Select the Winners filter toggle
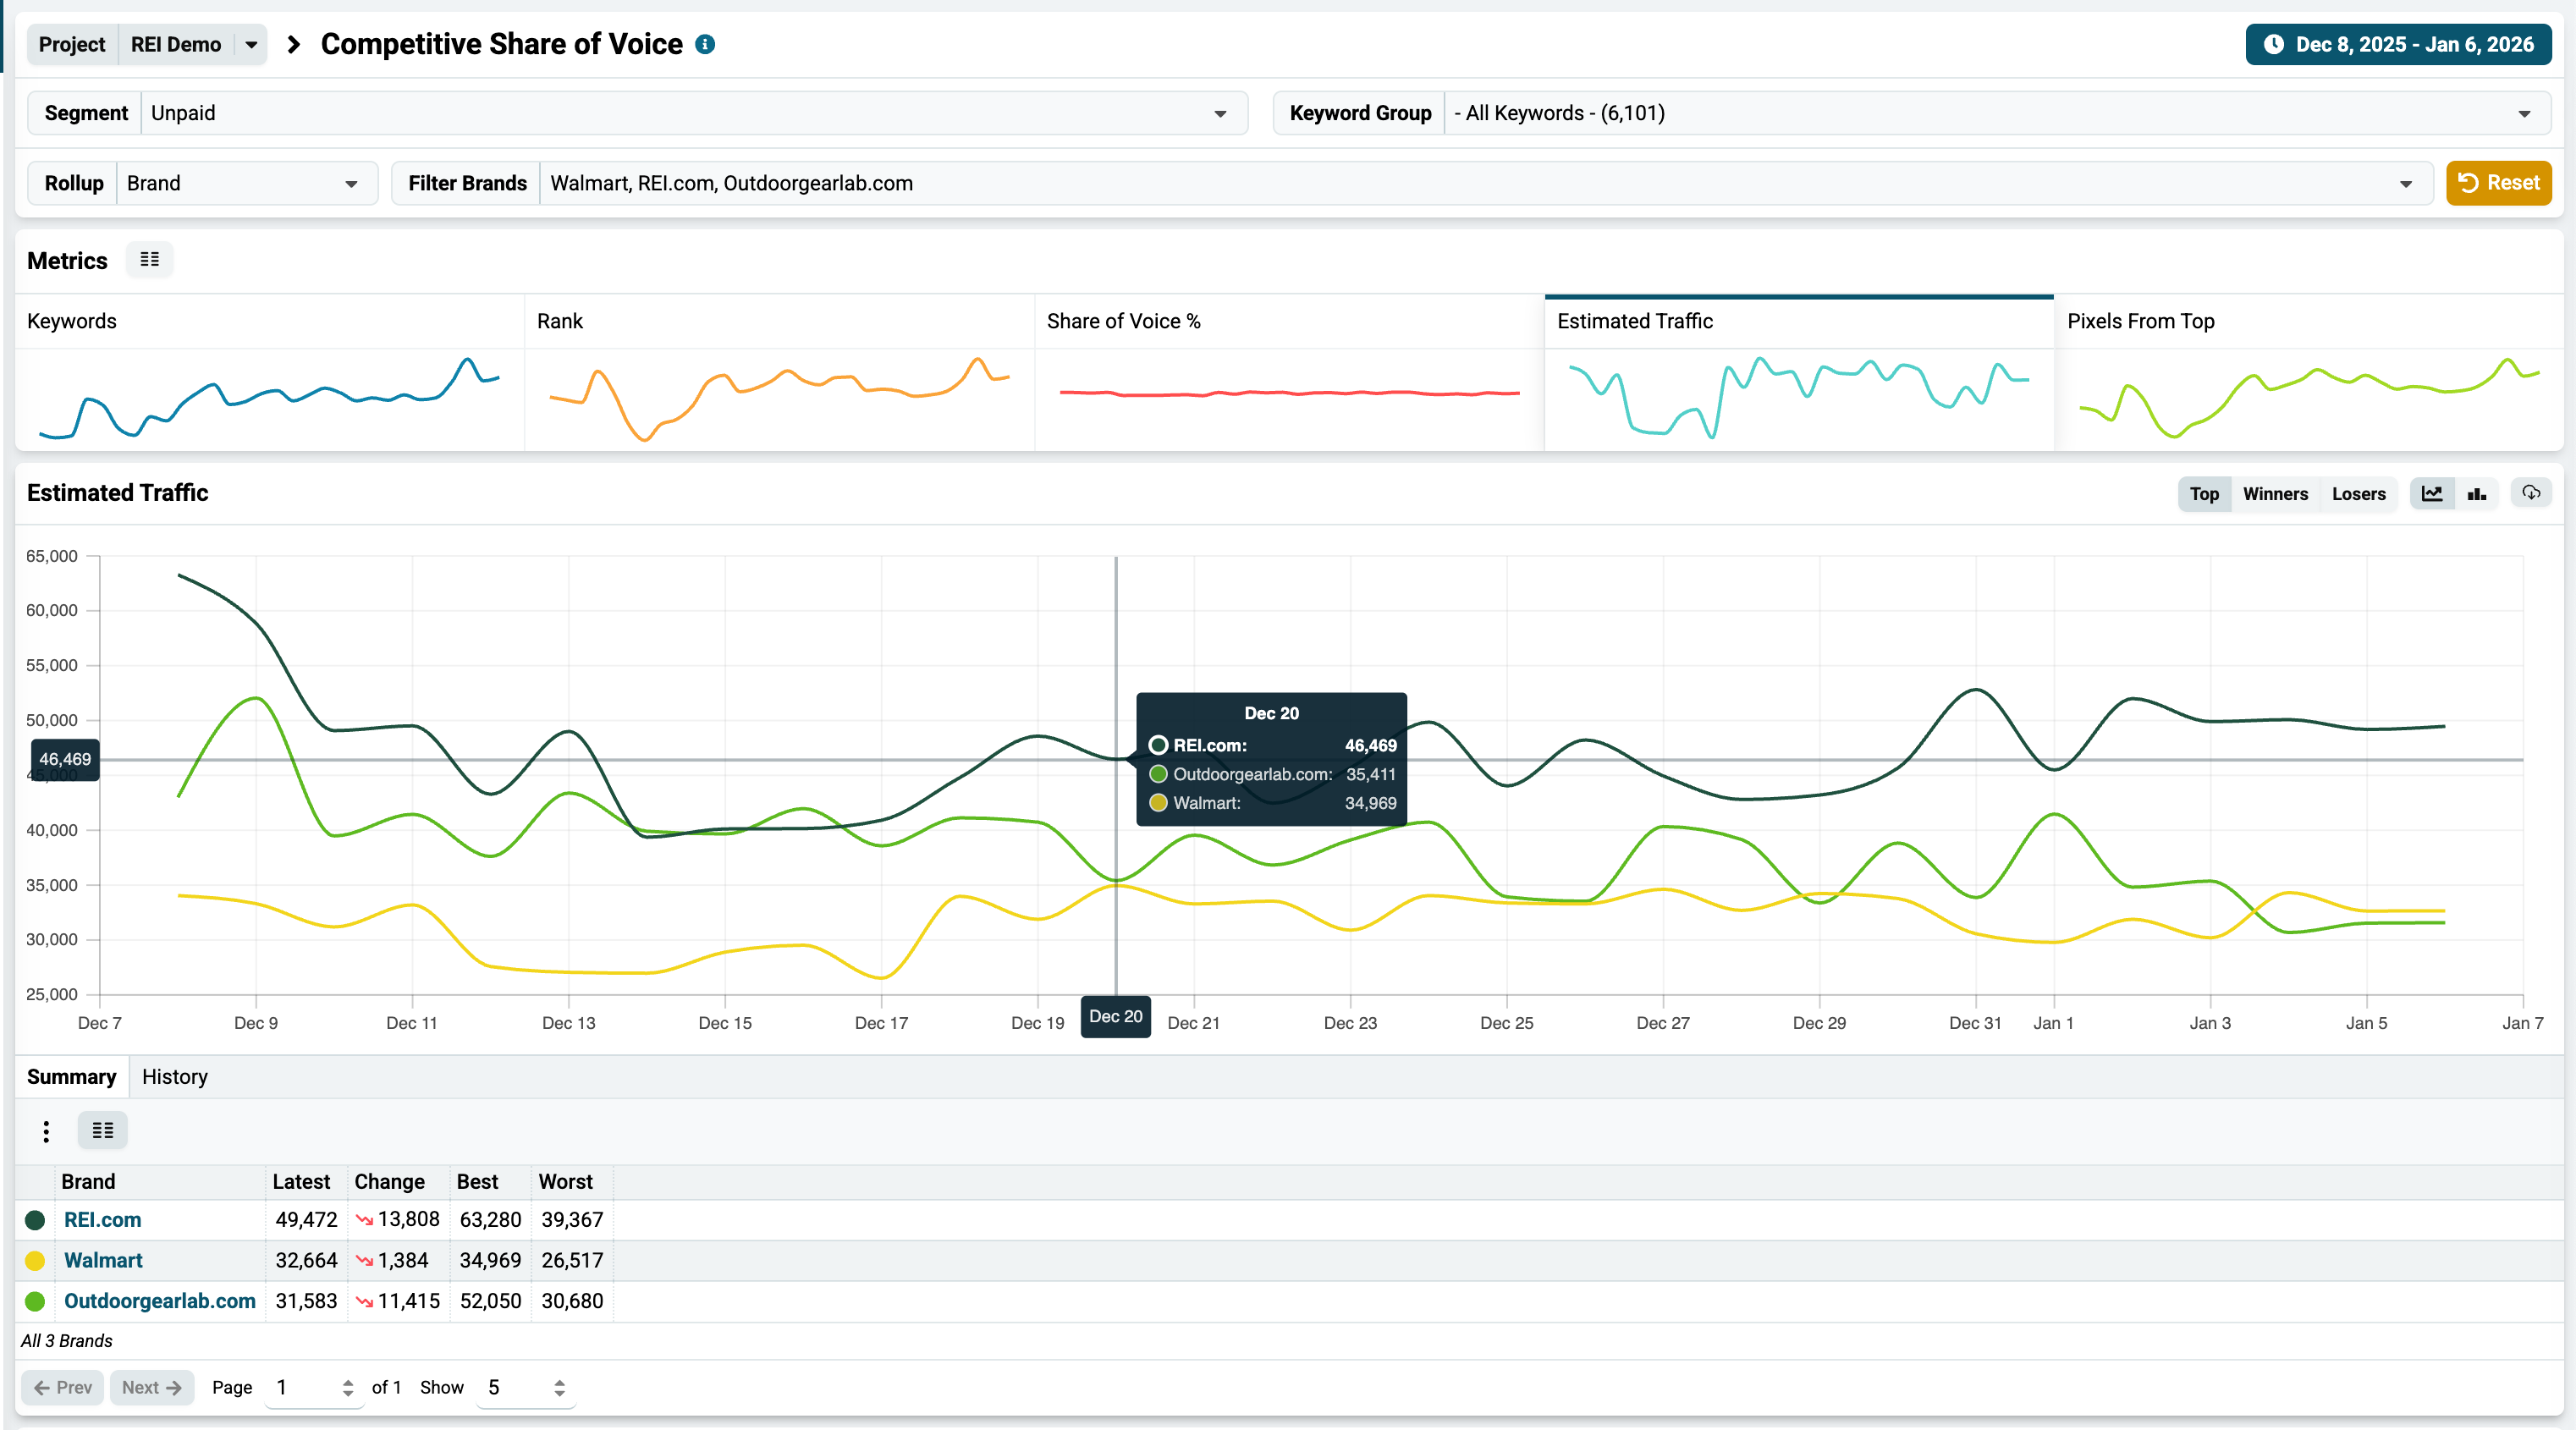 (2275, 494)
